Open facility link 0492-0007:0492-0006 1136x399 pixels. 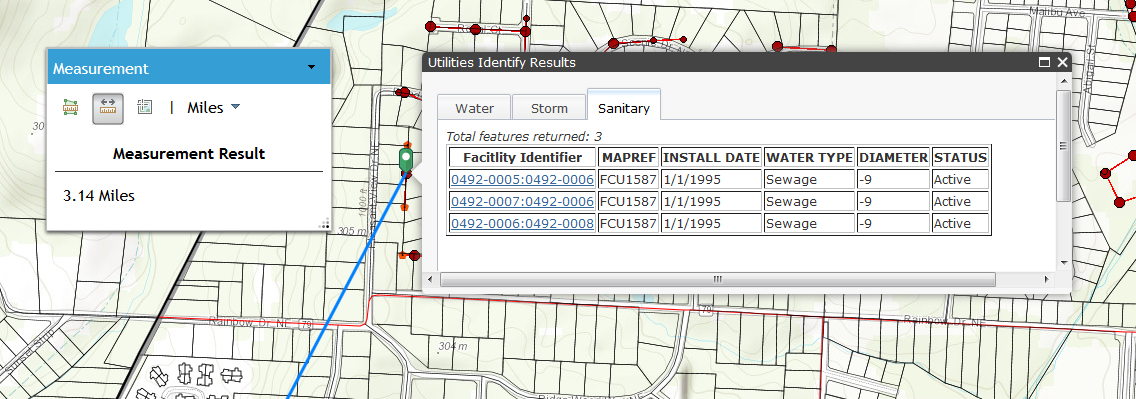pyautogui.click(x=522, y=201)
